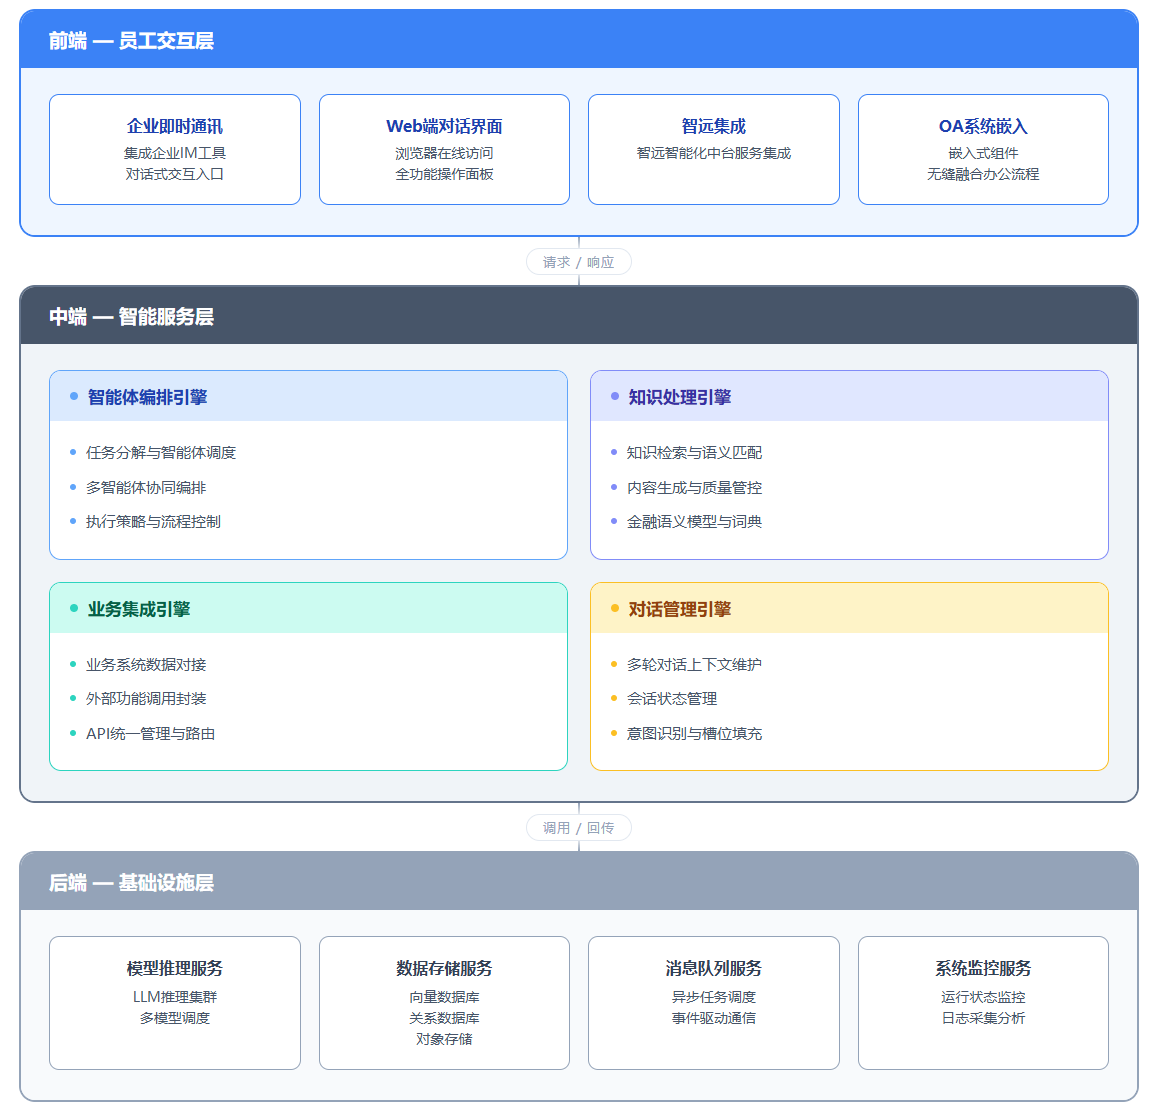Click the 请求 / 响应 connector label
Viewport: 1156px width, 1107px height.
tap(579, 262)
